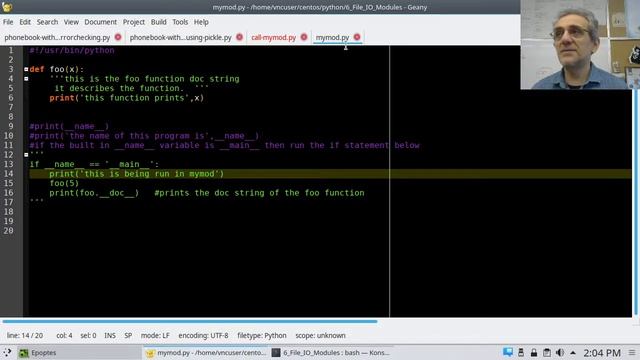This screenshot has height=360, width=640.
Task: Switch to phonebook-with...rorchecking.py tab
Action: 57,37
